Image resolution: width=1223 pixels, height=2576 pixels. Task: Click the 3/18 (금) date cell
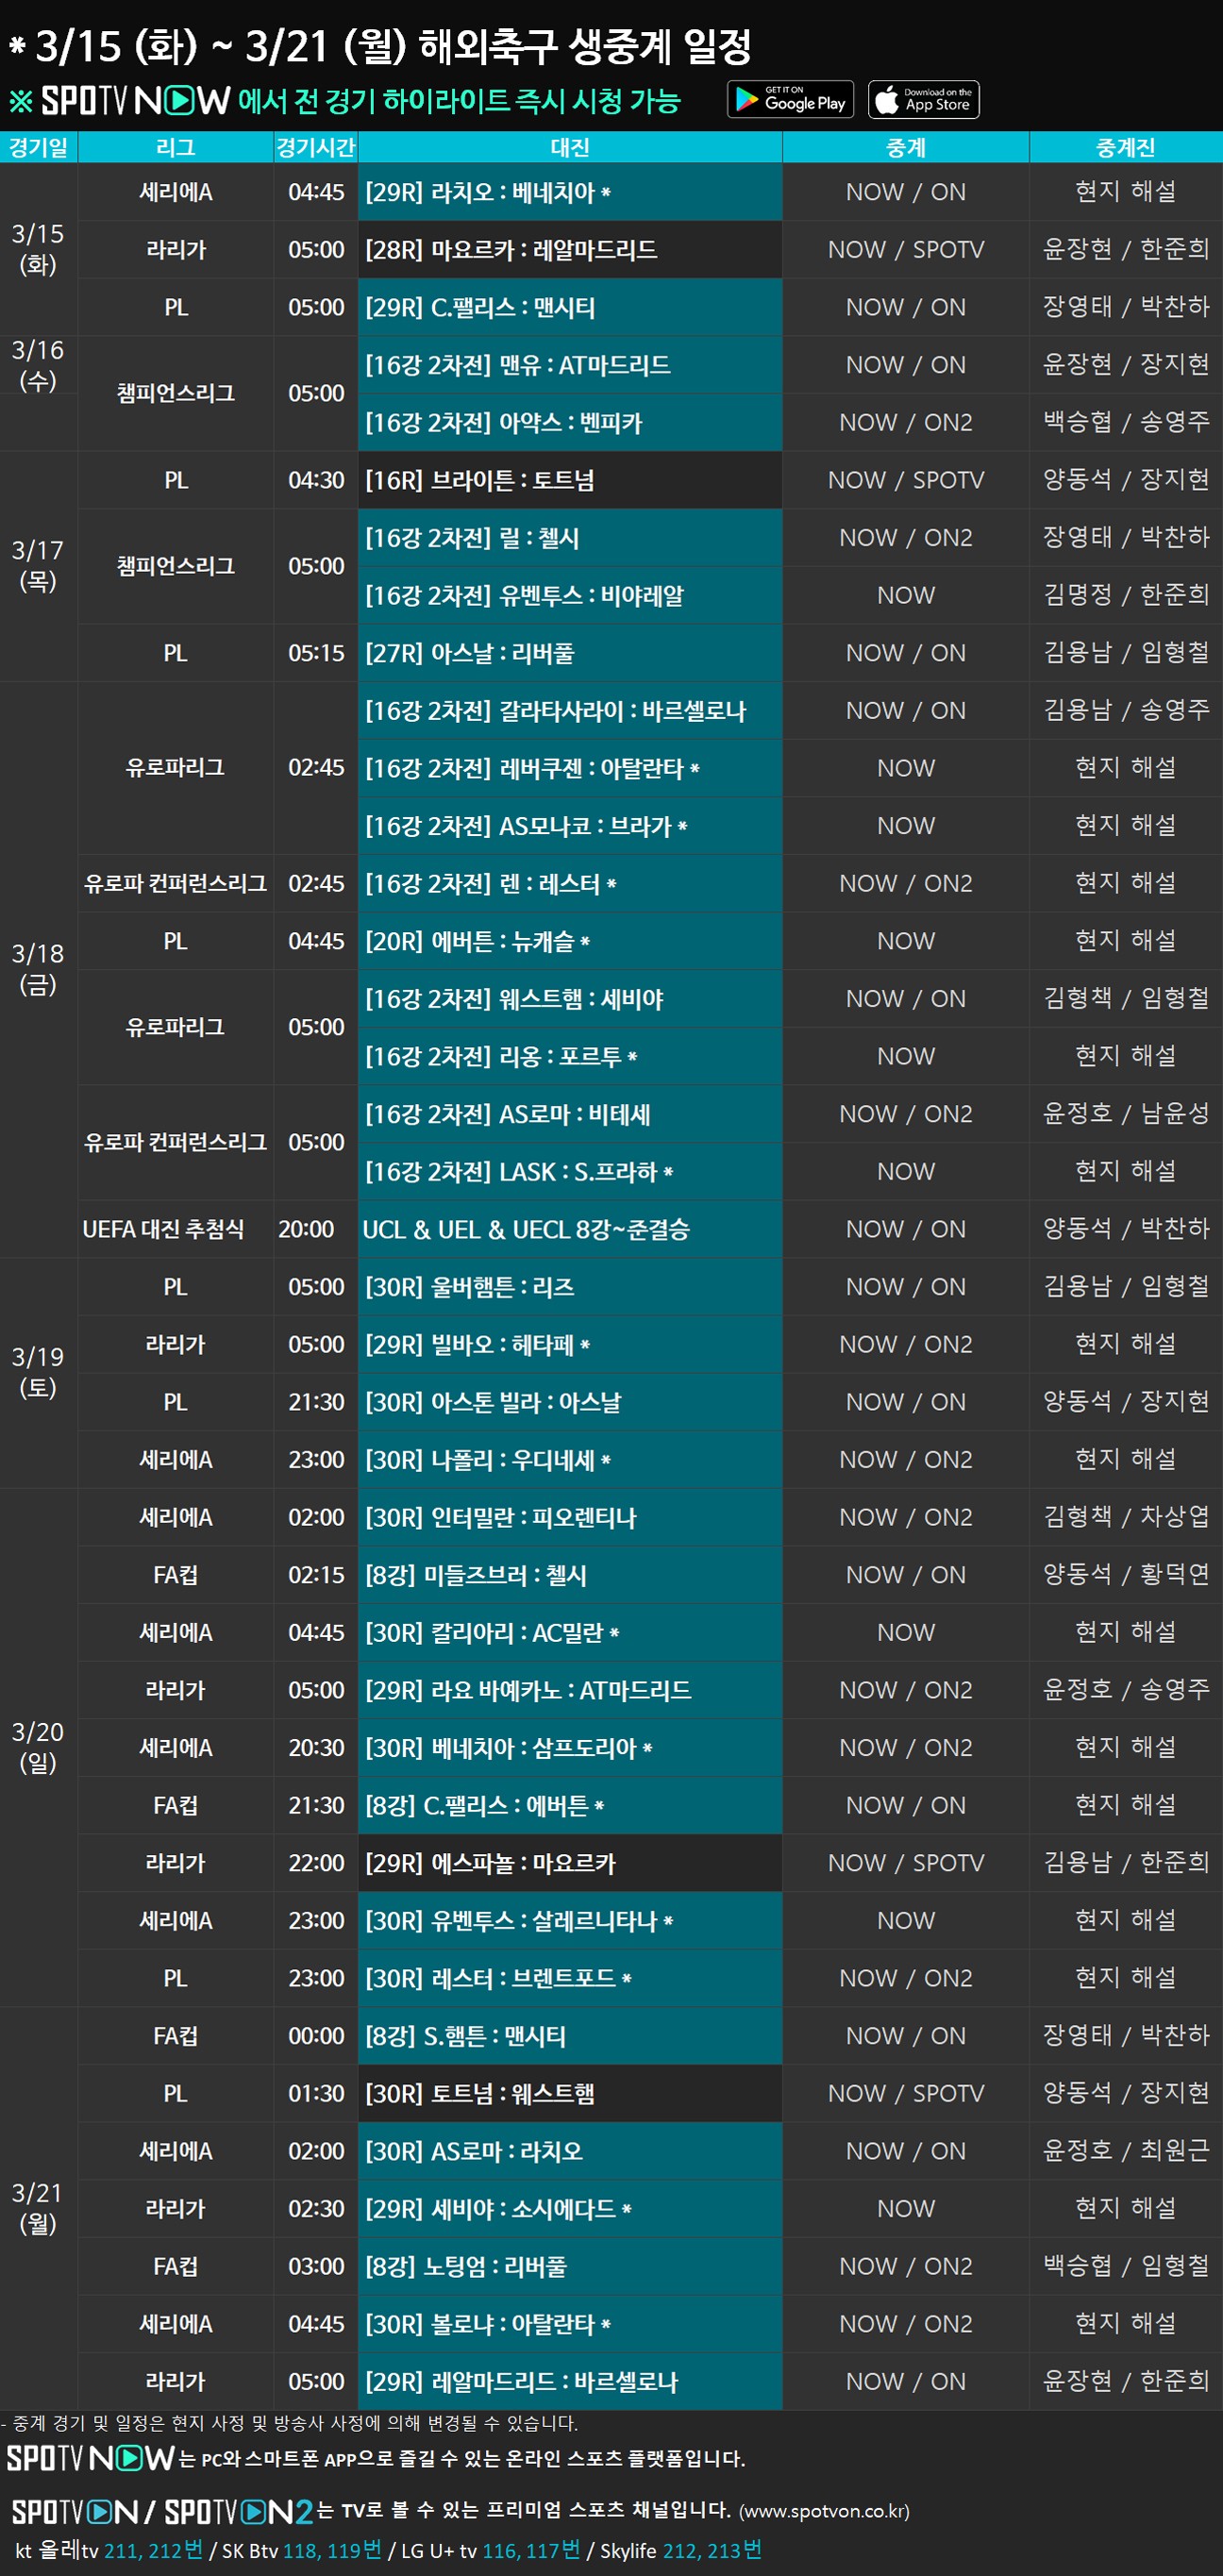(38, 970)
